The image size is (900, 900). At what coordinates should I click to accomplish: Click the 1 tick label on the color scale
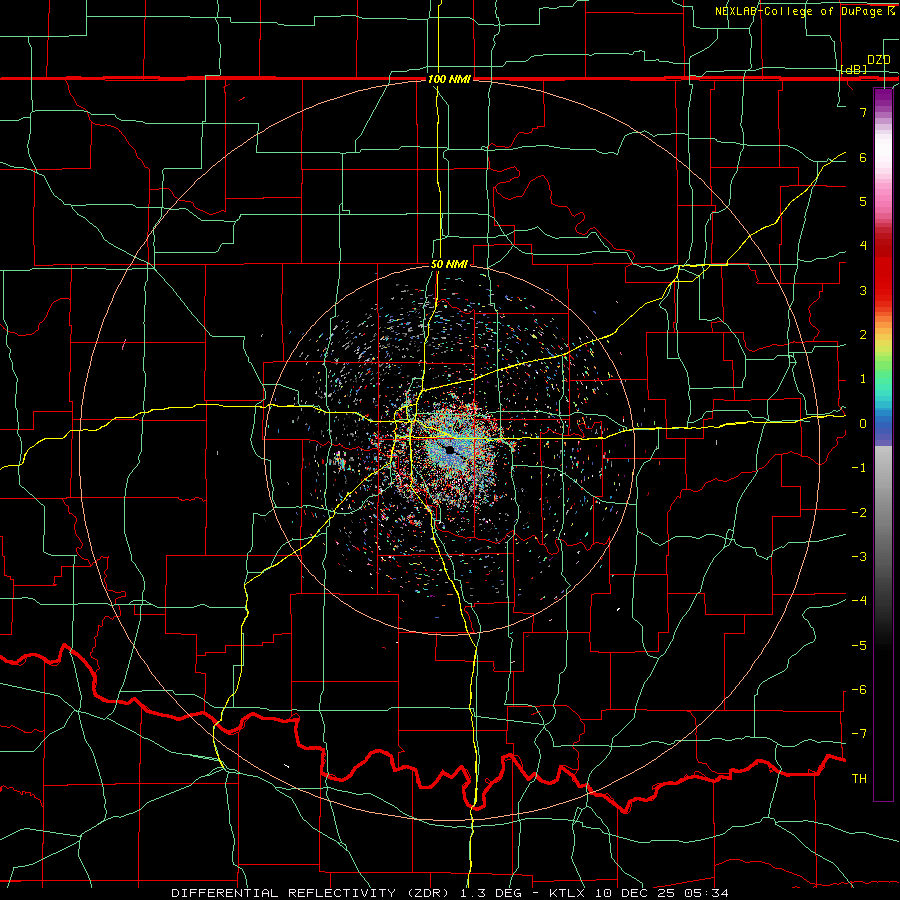(x=863, y=379)
